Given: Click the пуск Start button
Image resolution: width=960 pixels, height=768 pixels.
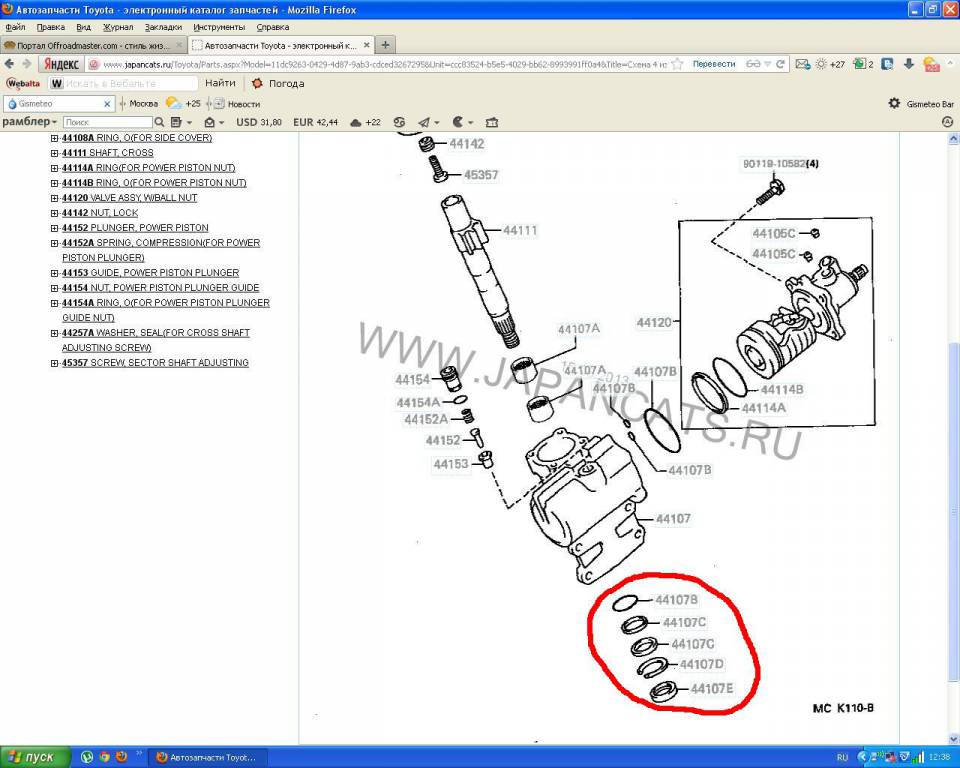Looking at the screenshot, I should click(x=35, y=757).
